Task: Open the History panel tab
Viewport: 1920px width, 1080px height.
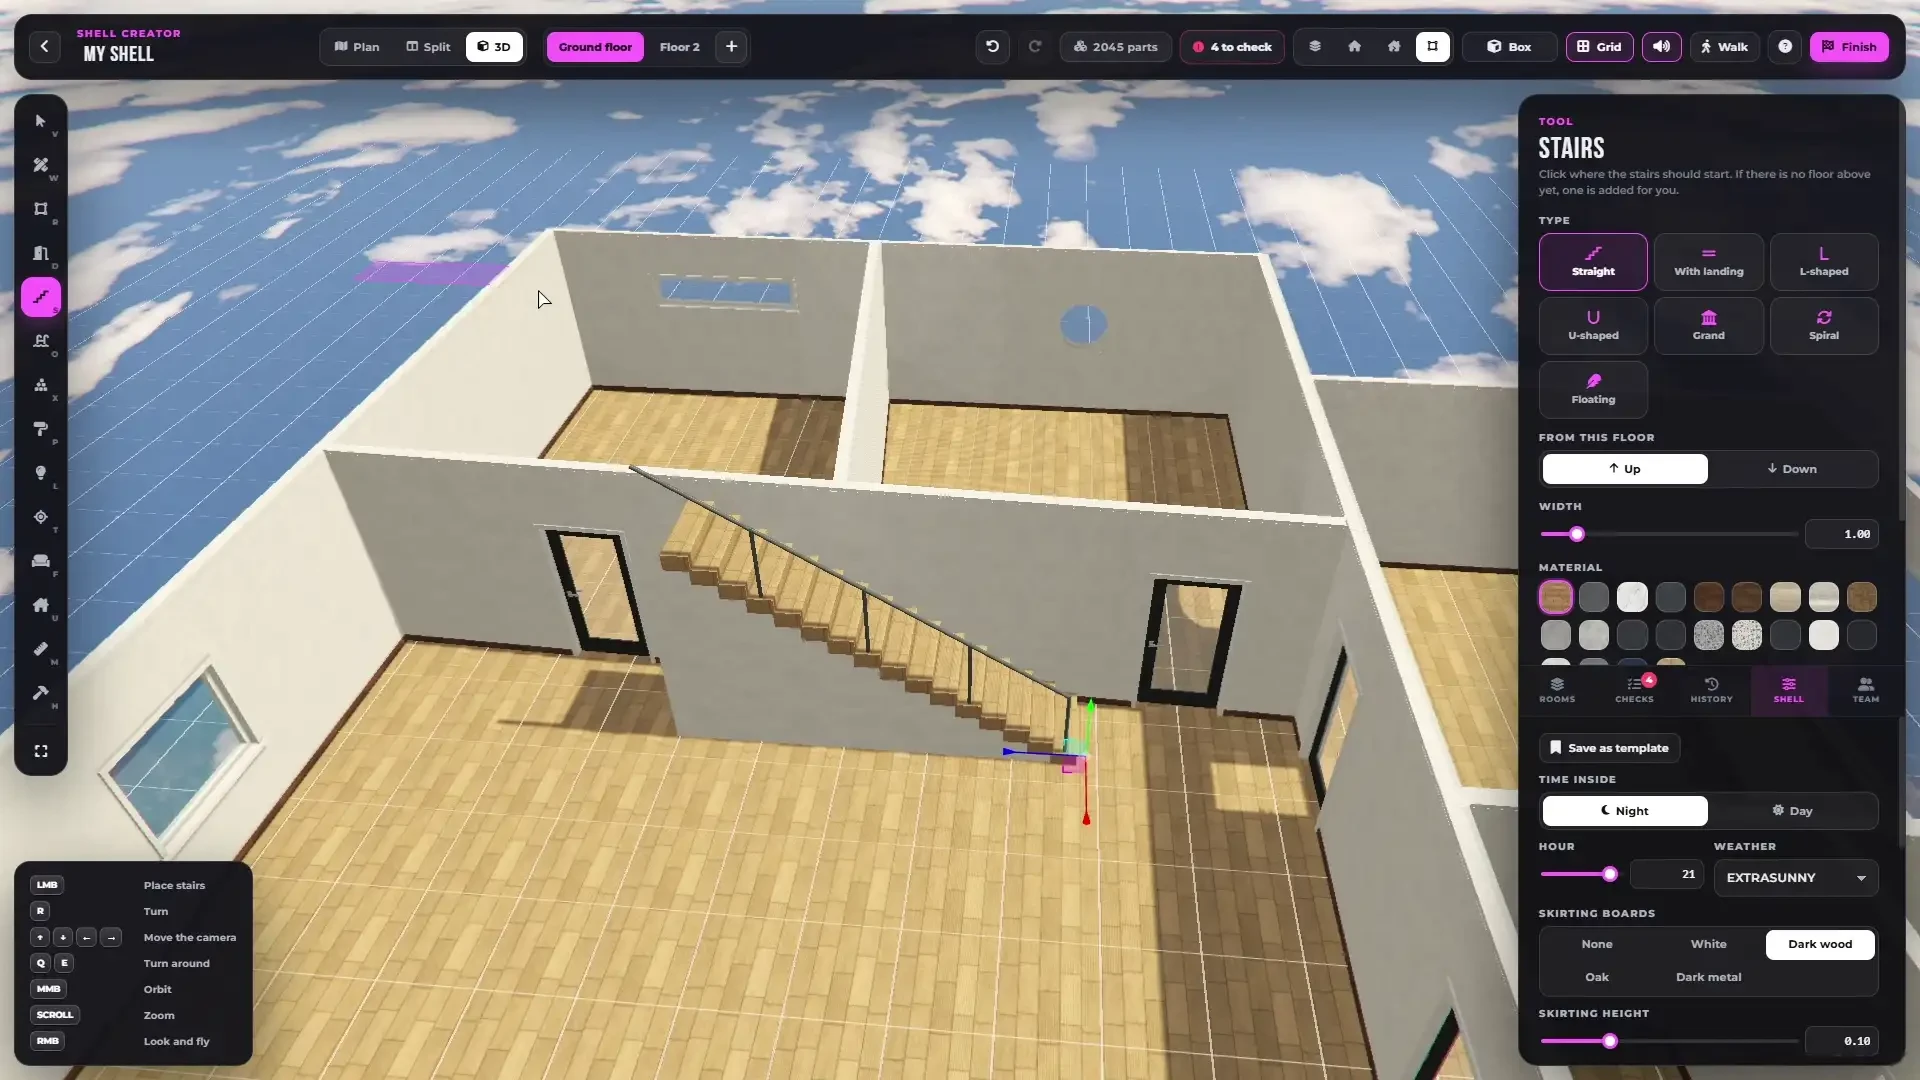Action: [x=1711, y=690]
